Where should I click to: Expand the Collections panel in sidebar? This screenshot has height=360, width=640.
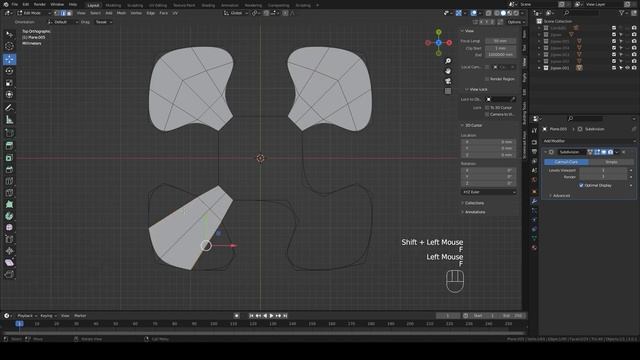tap(473, 203)
